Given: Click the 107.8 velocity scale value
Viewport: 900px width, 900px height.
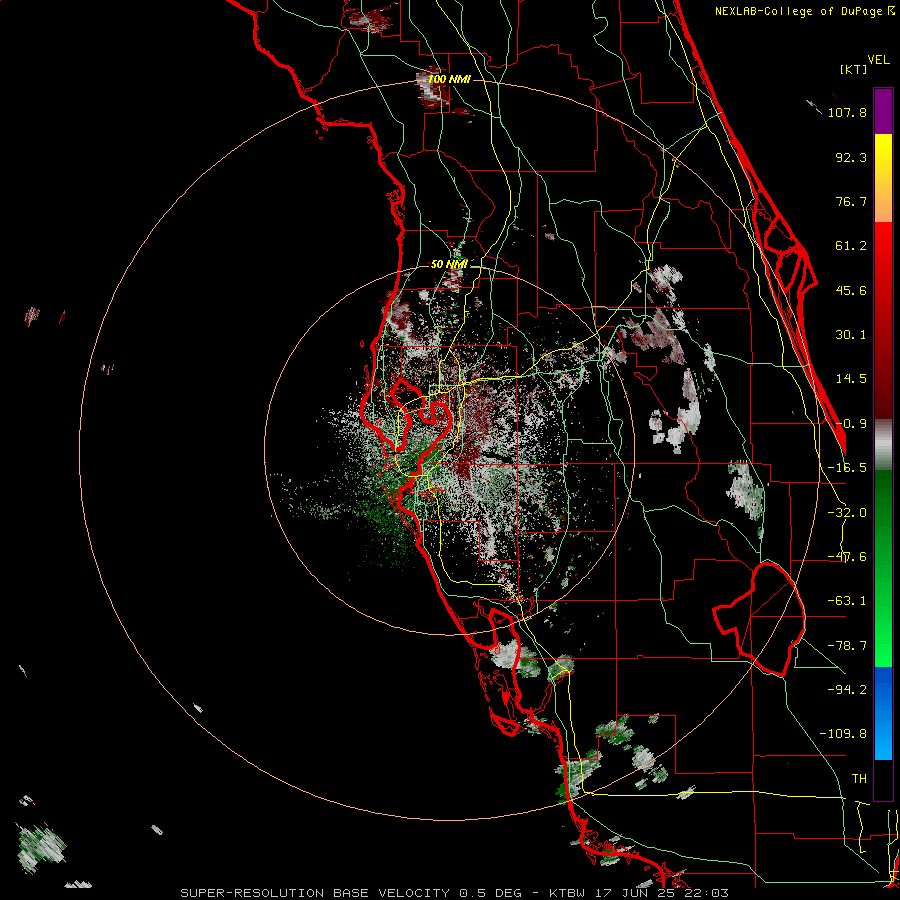Looking at the screenshot, I should pyautogui.click(x=847, y=112).
